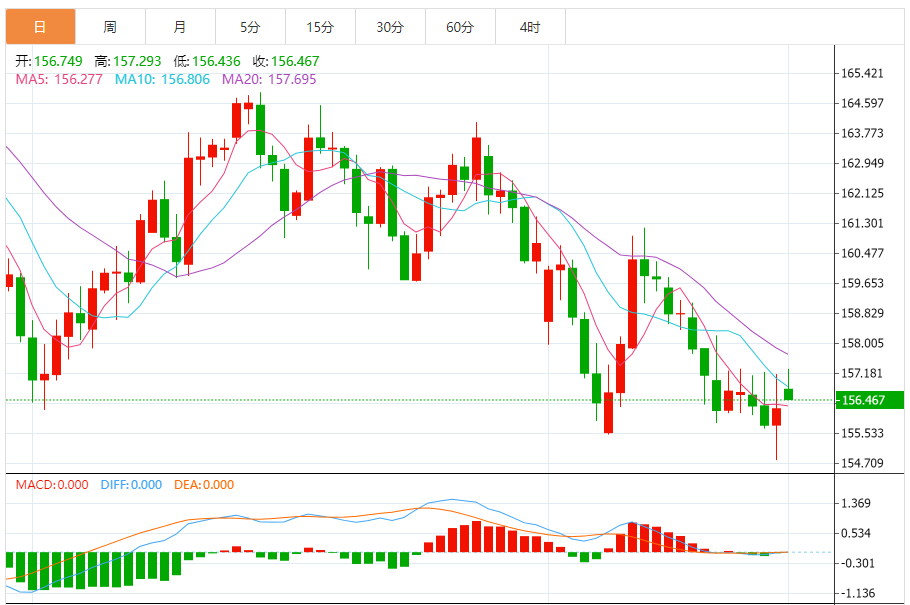910x605 pixels.
Task: Switch to the 周 weekly tab
Action: [110, 27]
